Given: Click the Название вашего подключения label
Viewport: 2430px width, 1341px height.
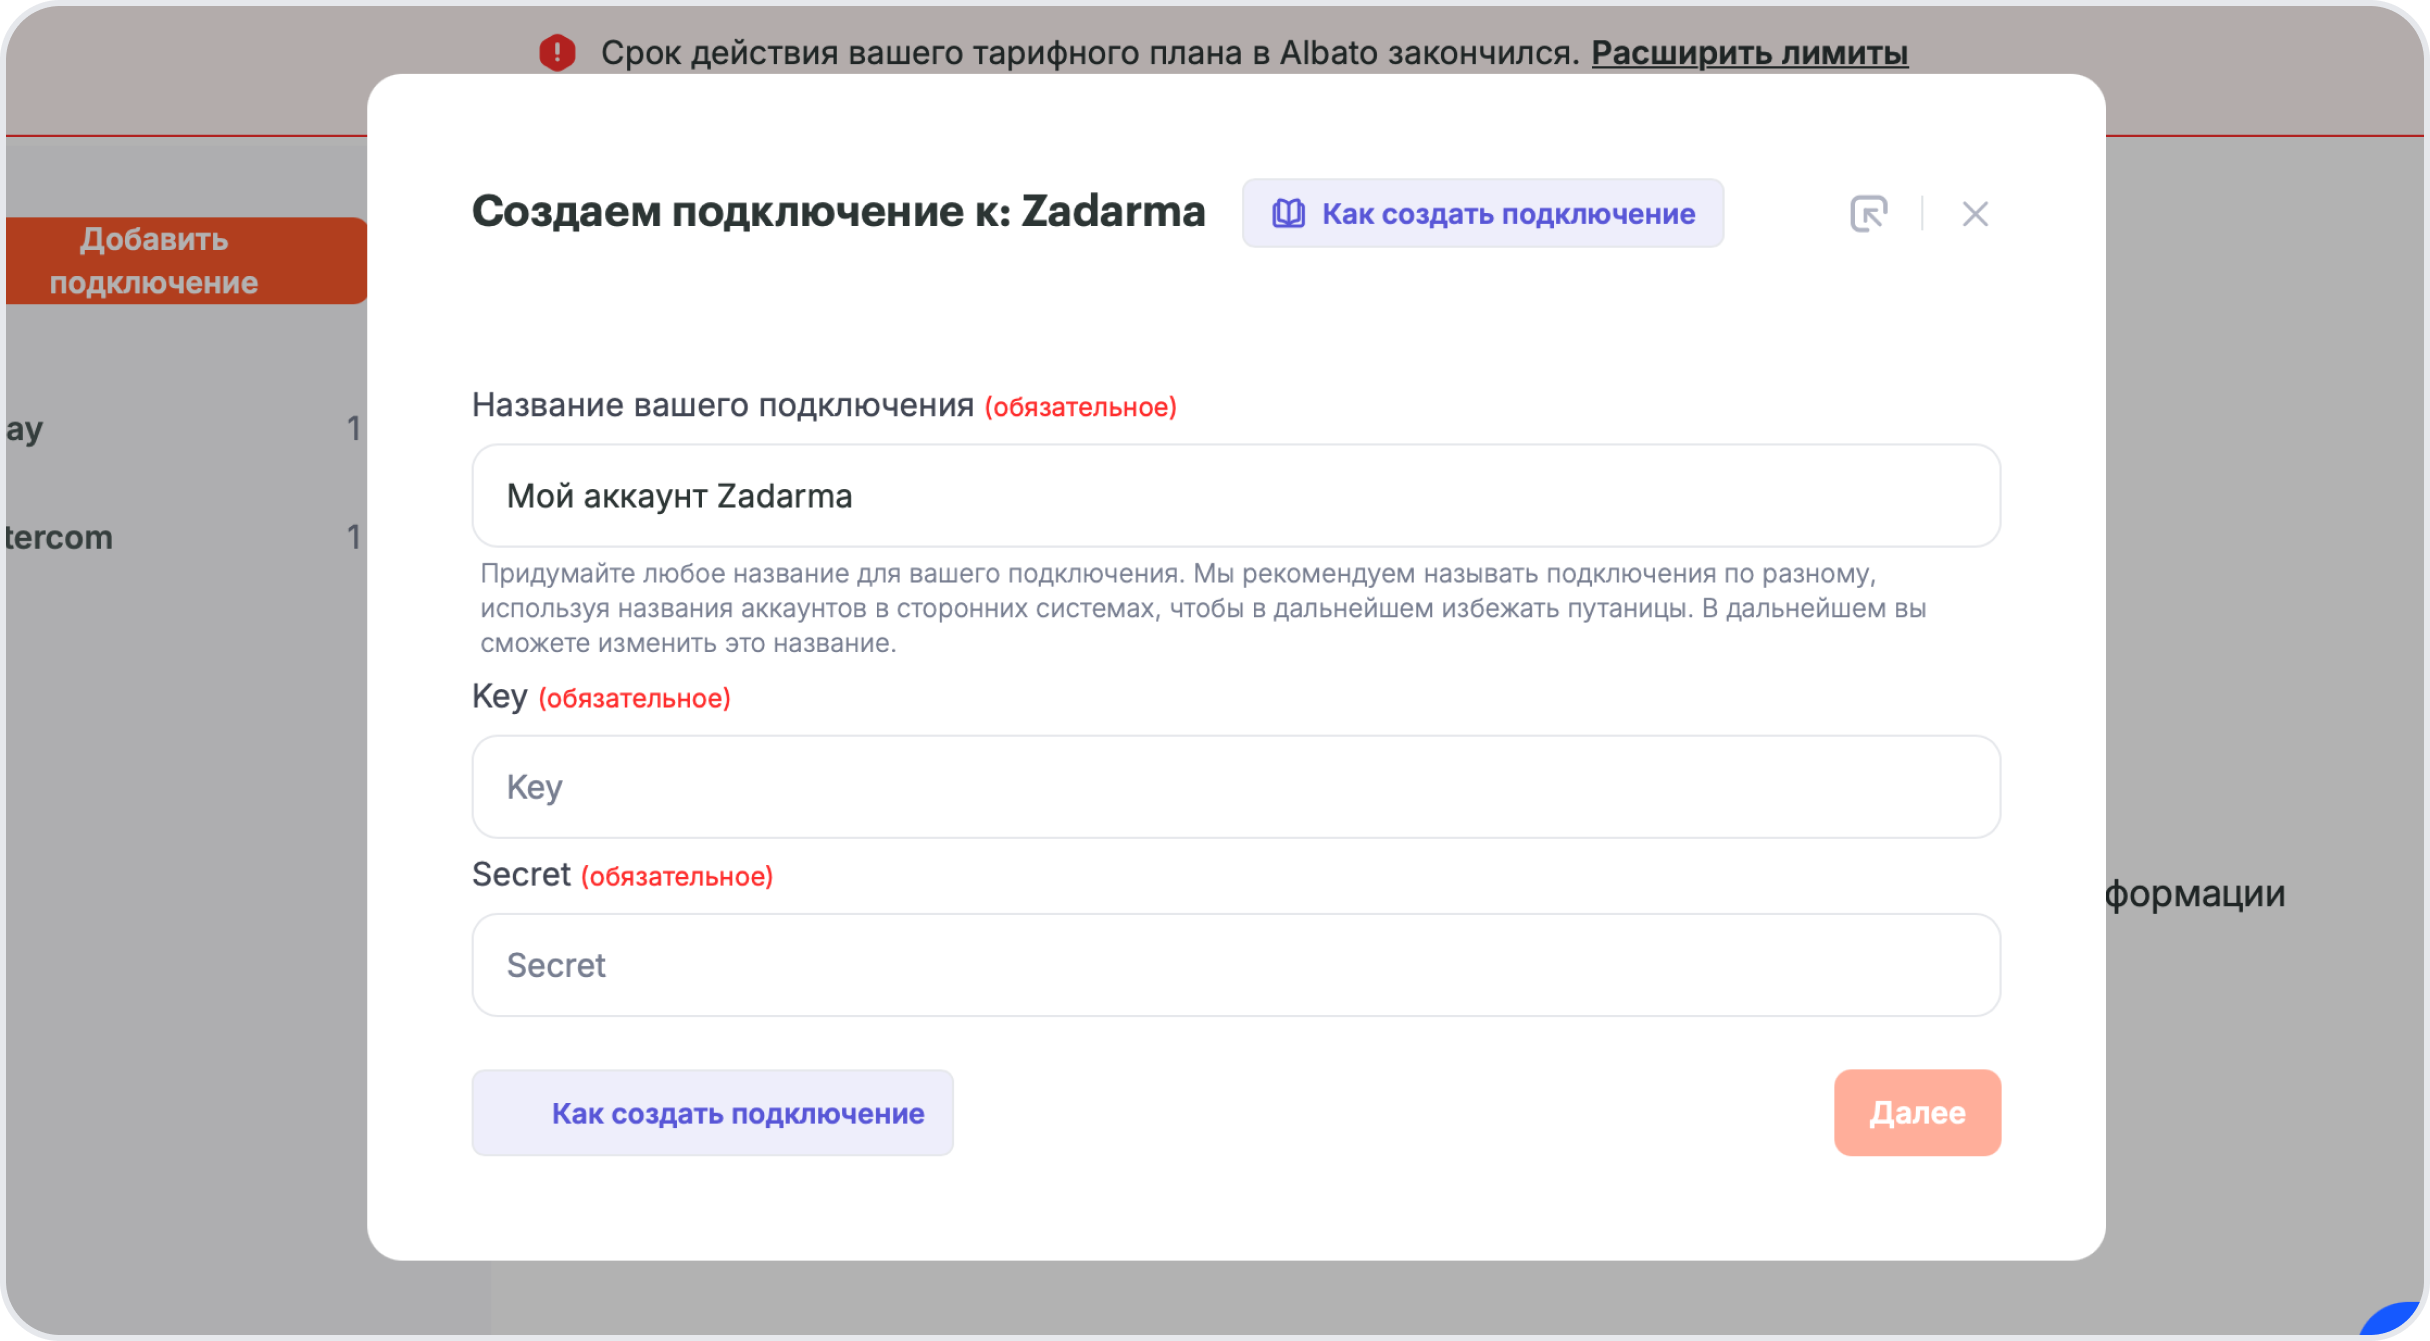Looking at the screenshot, I should (x=722, y=405).
